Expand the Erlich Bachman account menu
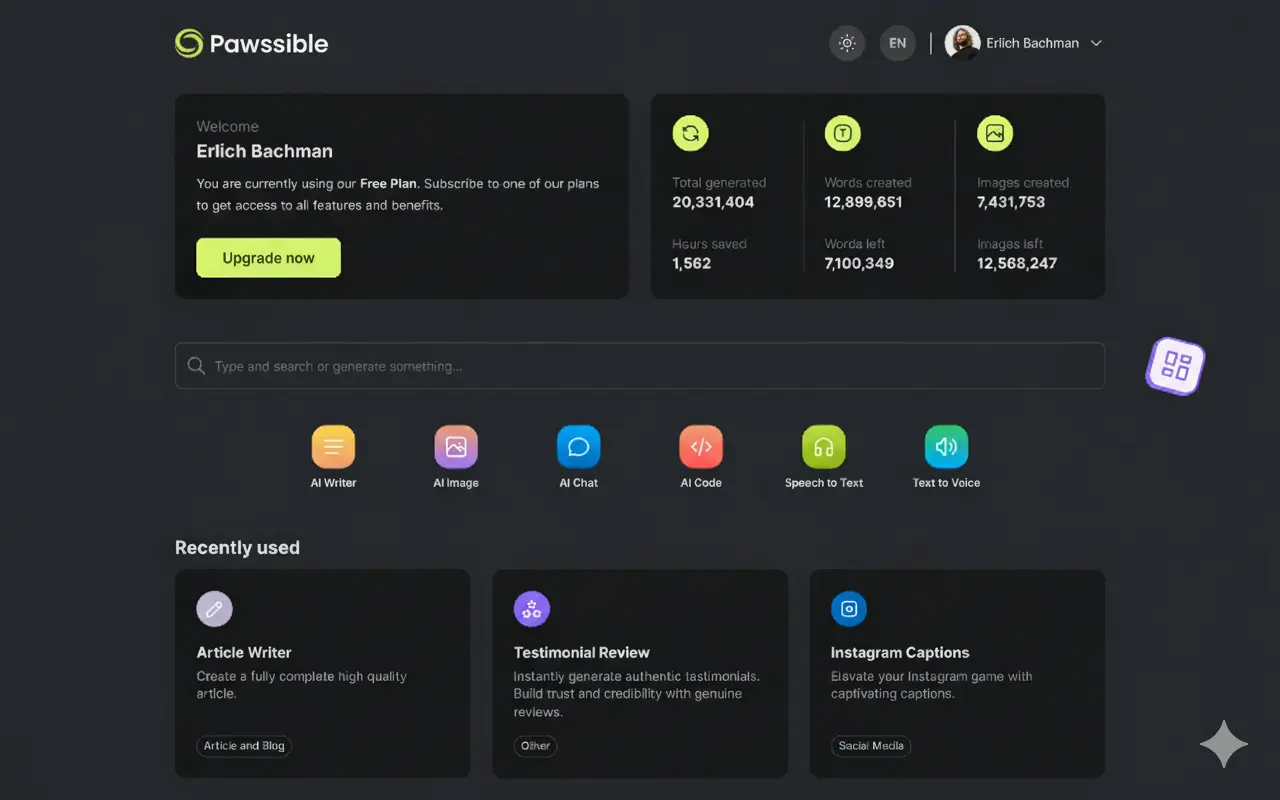Viewport: 1280px width, 800px height. [1032, 43]
